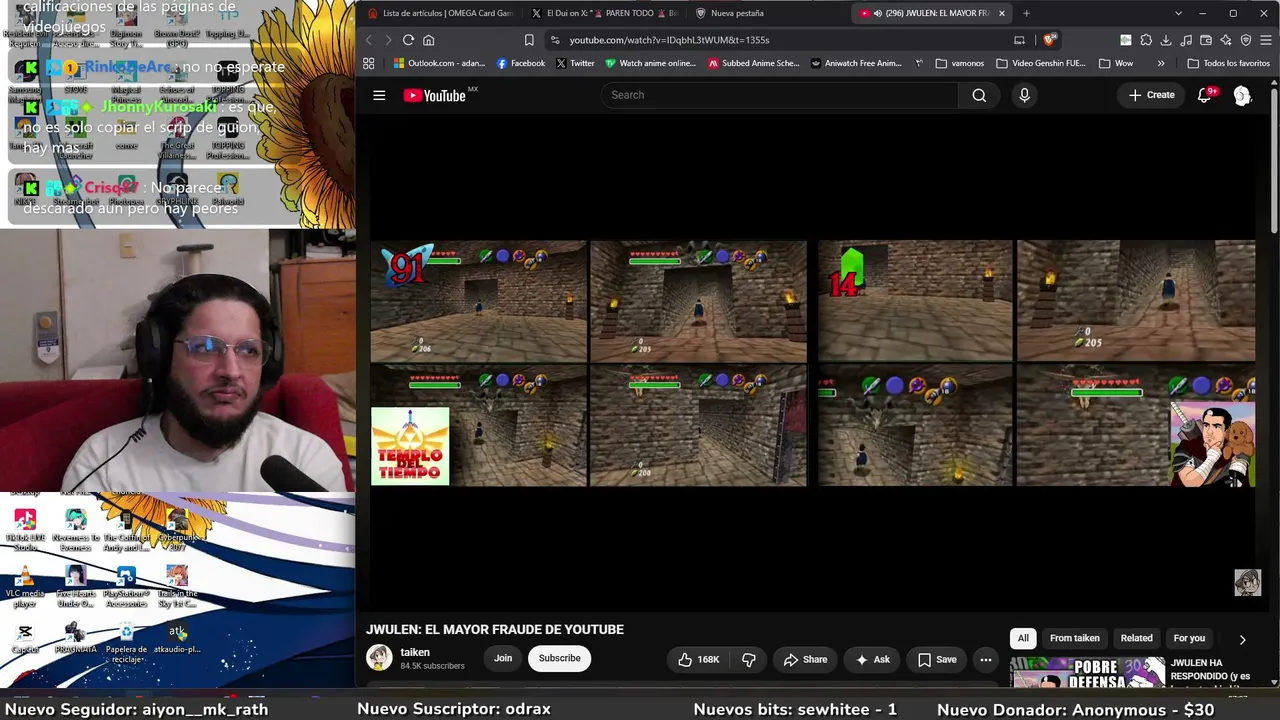Go to the browser home page

coord(428,40)
